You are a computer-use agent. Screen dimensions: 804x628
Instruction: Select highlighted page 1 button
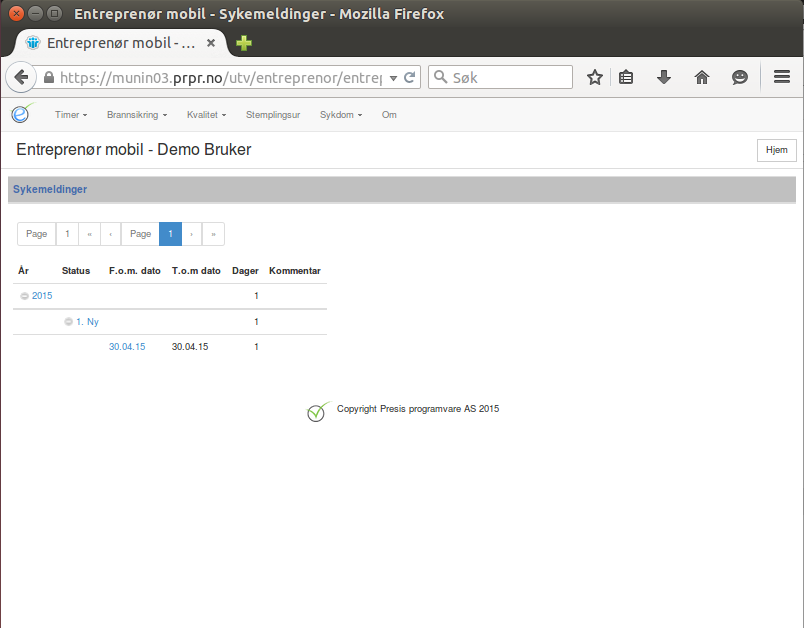coord(170,234)
